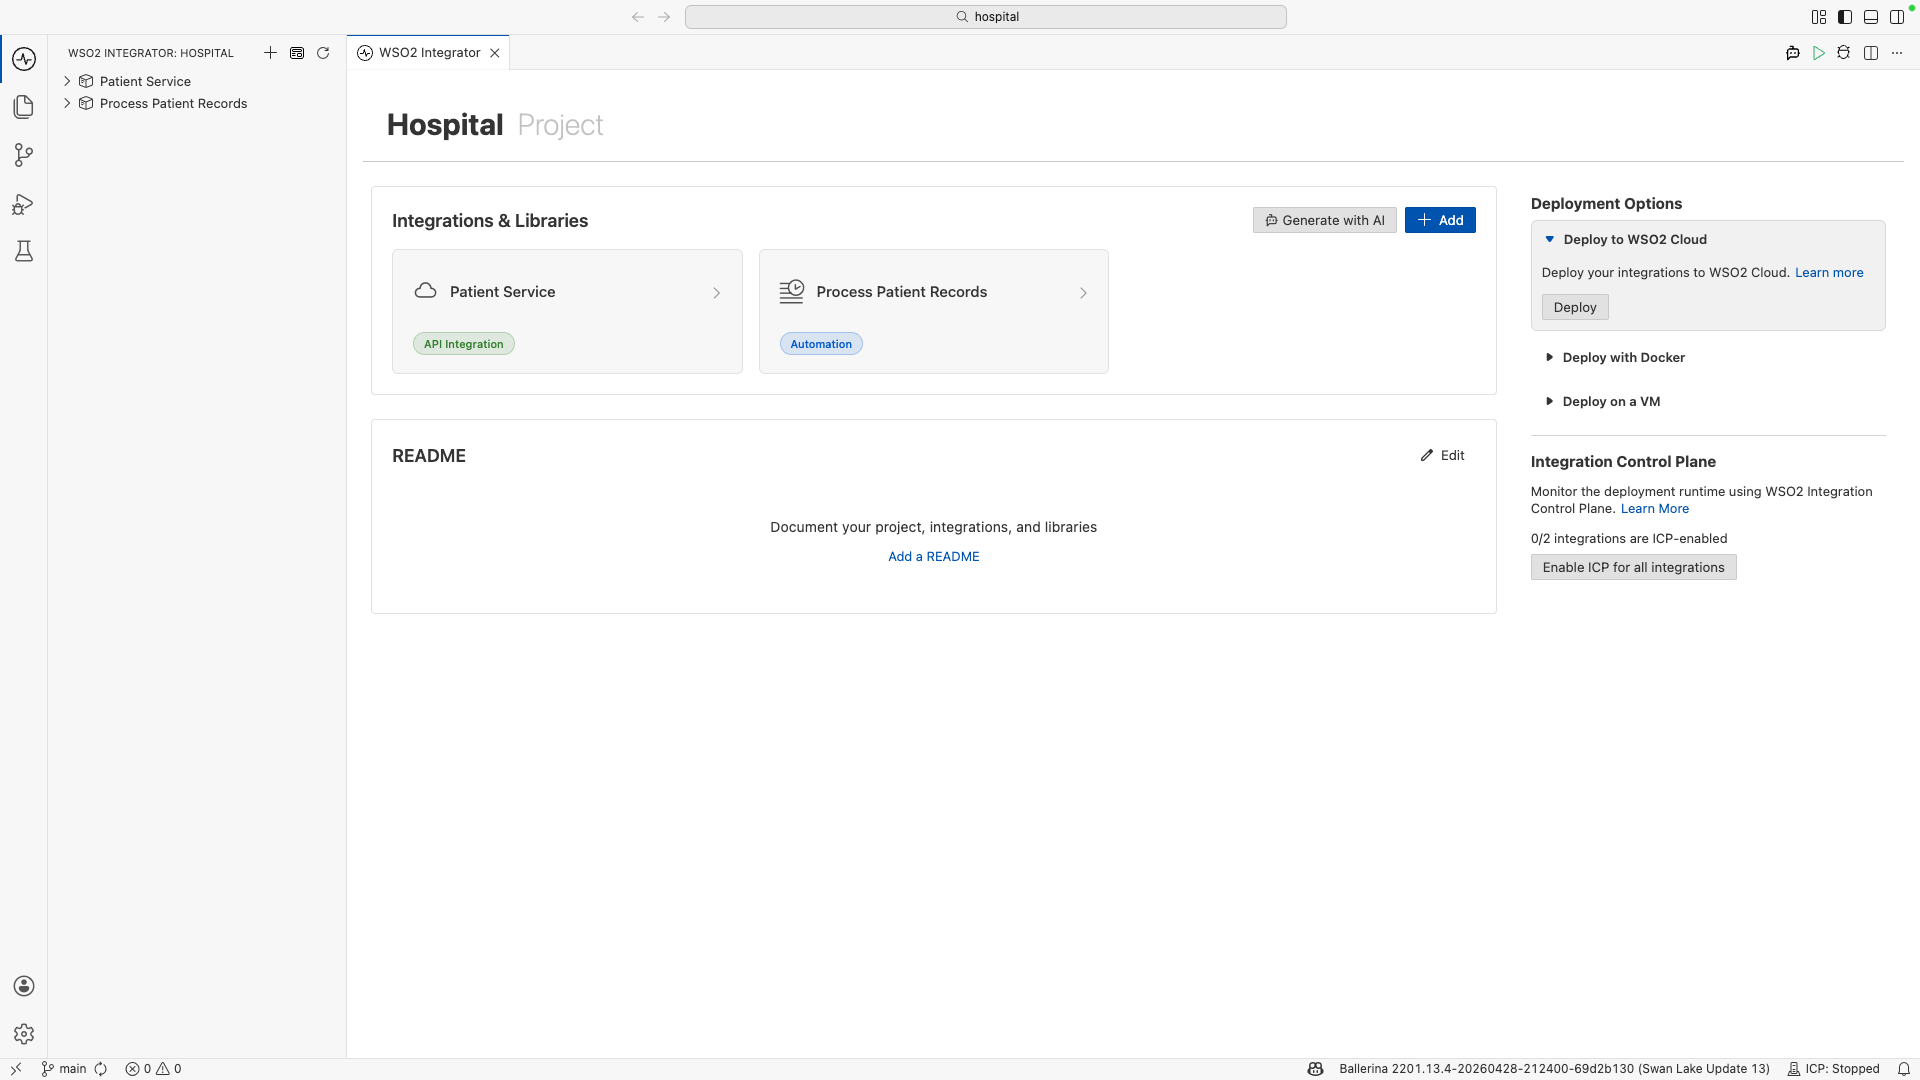
Task: Click the plus icon in sidebar header
Action: [270, 53]
